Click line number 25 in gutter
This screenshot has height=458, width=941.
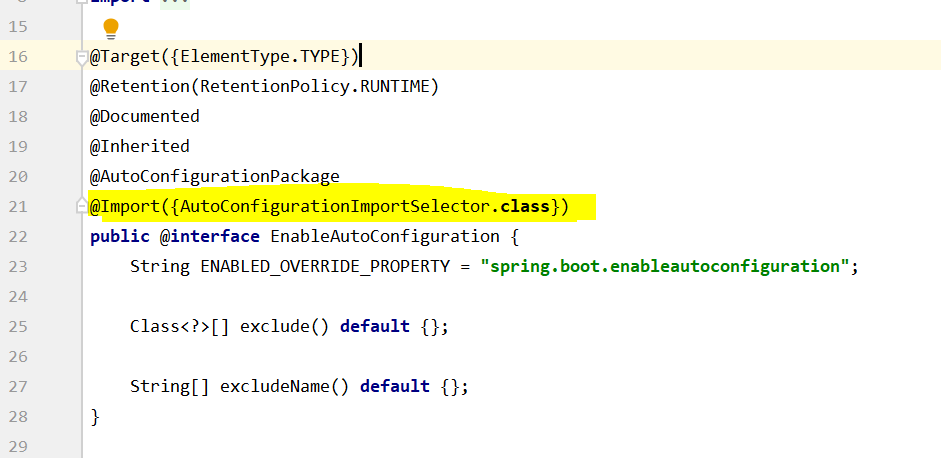(19, 327)
